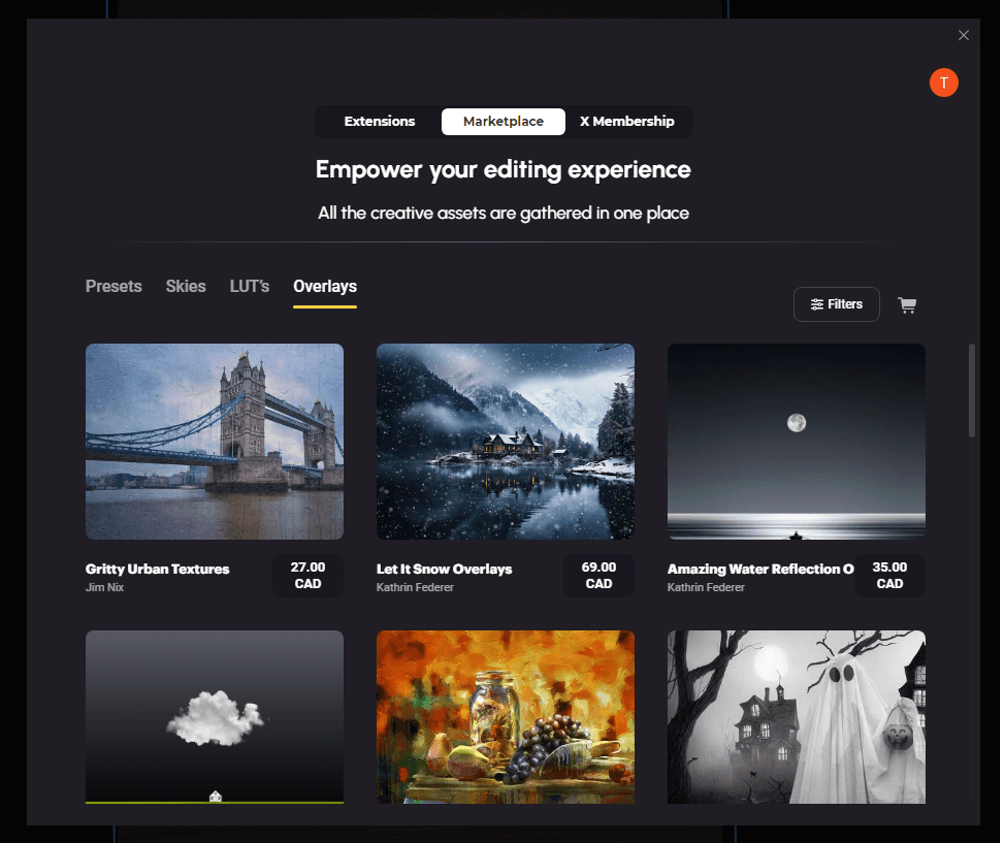Open the Filters button
This screenshot has height=843, width=1000.
coord(836,305)
